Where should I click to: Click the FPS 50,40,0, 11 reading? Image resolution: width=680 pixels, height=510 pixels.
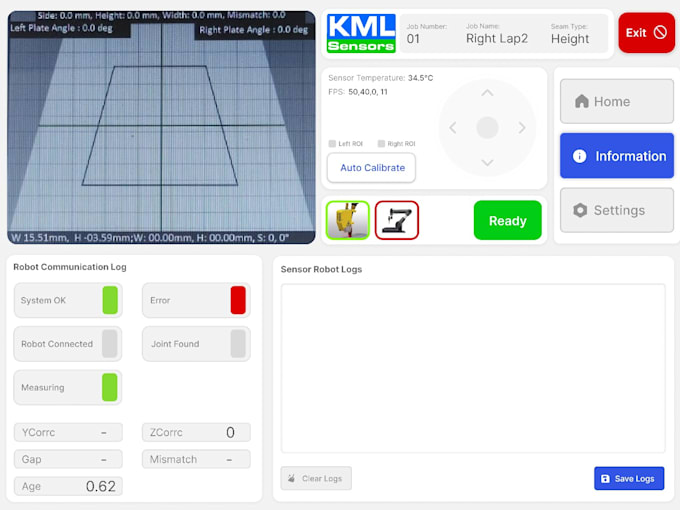coord(358,92)
